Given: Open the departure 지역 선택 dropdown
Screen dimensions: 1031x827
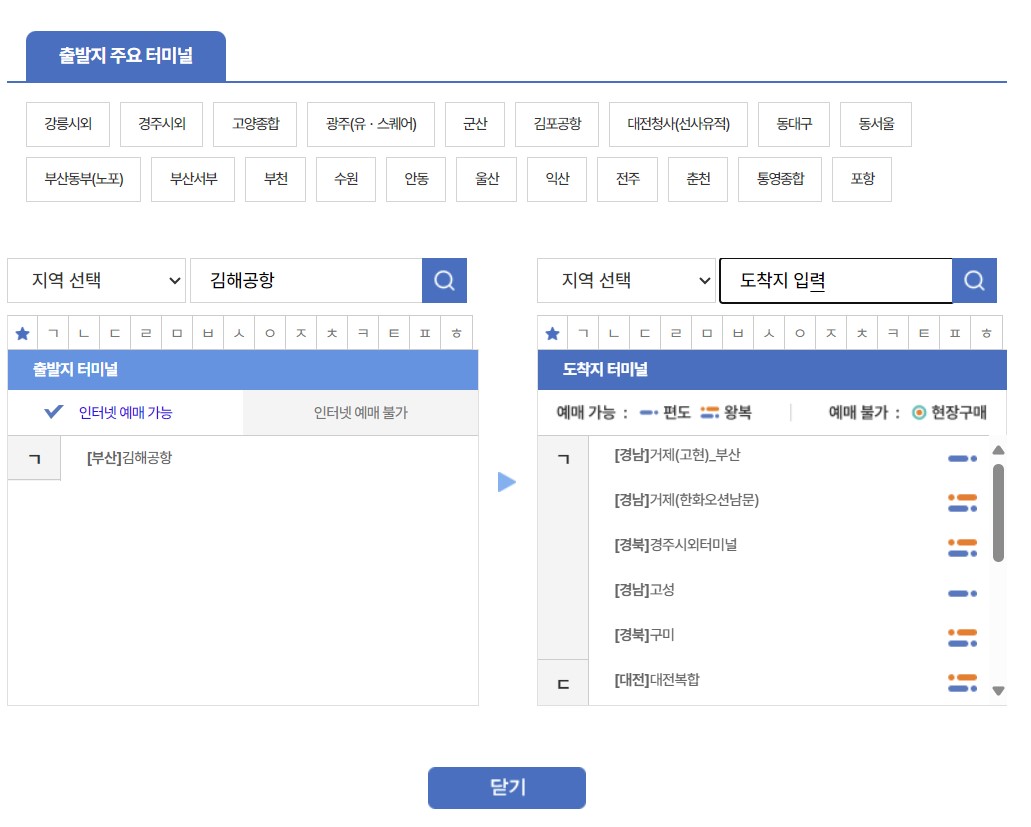Looking at the screenshot, I should tap(97, 281).
